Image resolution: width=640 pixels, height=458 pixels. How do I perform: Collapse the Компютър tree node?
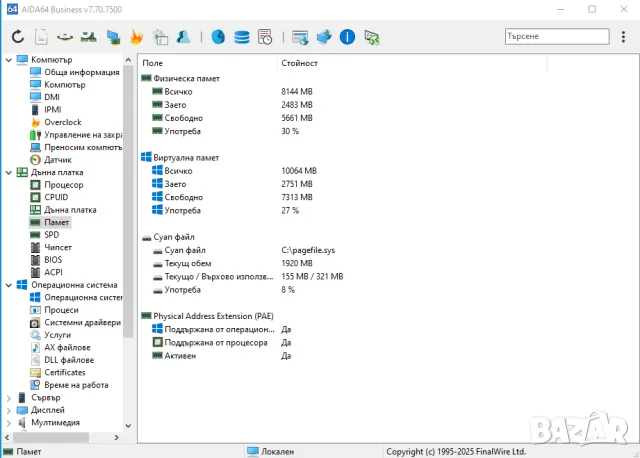click(x=9, y=60)
